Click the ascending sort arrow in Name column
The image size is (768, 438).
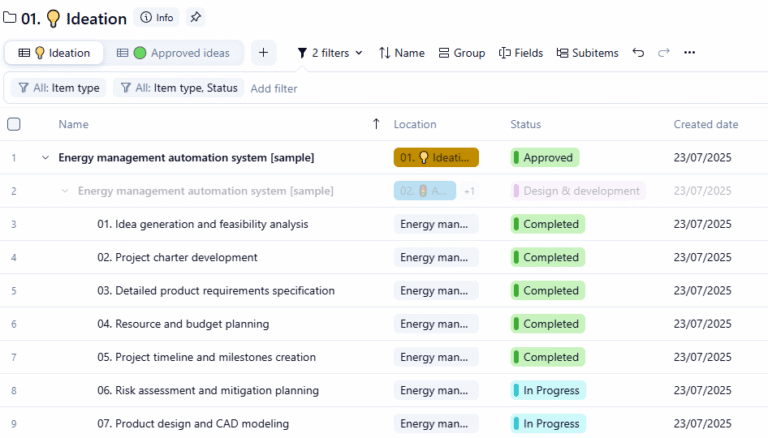376,124
